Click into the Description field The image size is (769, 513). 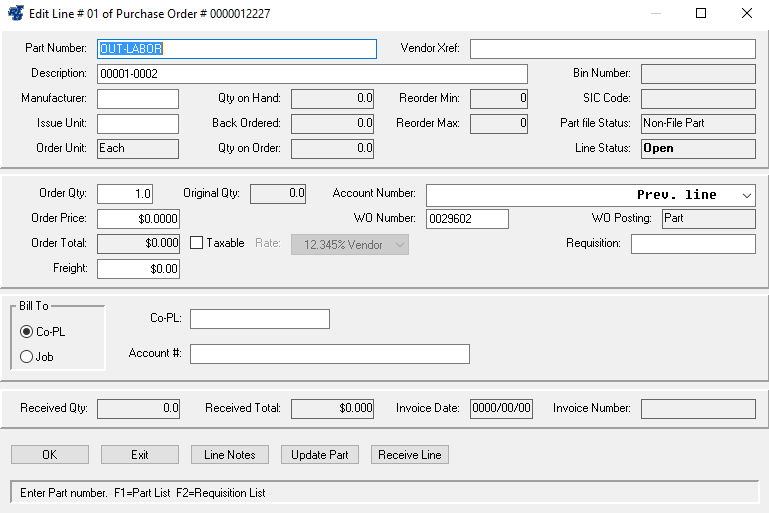click(x=312, y=74)
